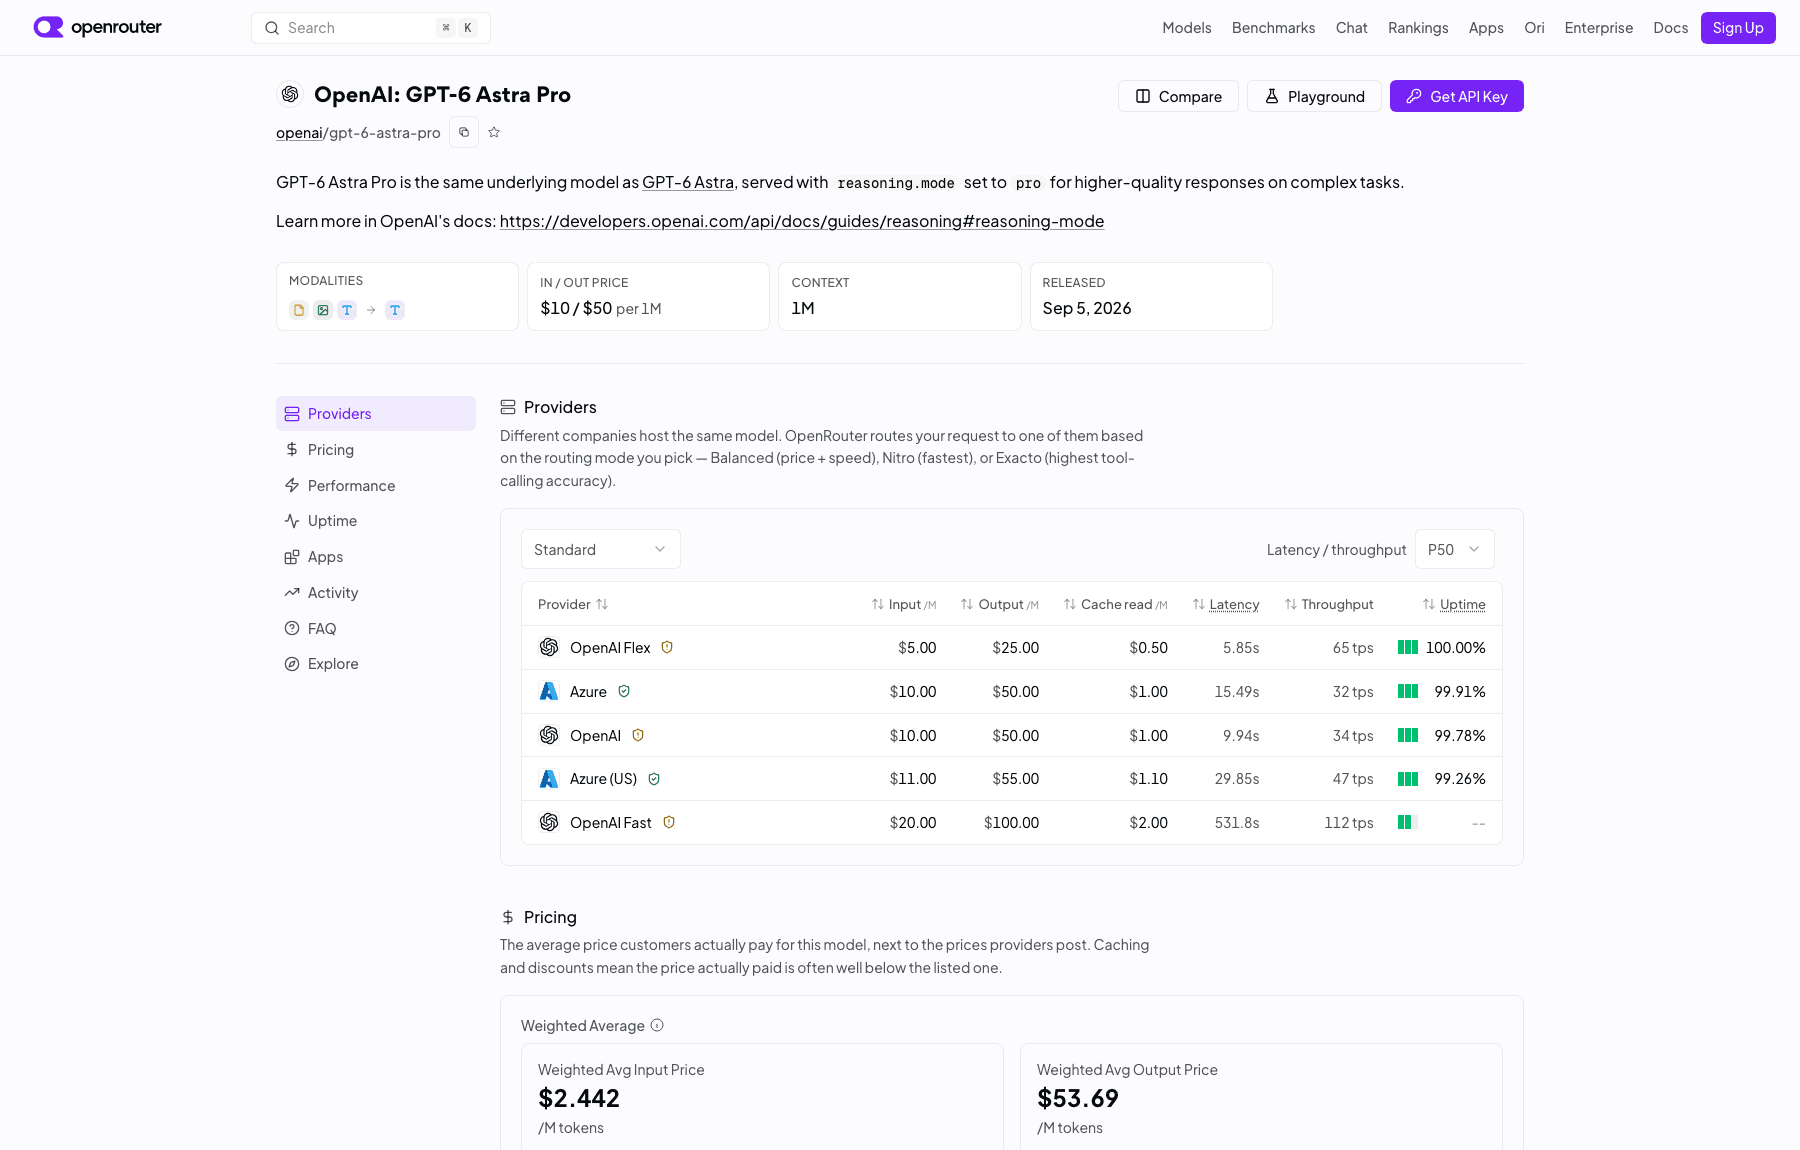The height and width of the screenshot is (1150, 1800).
Task: Go to the Performance sidebar section
Action: click(x=376, y=485)
